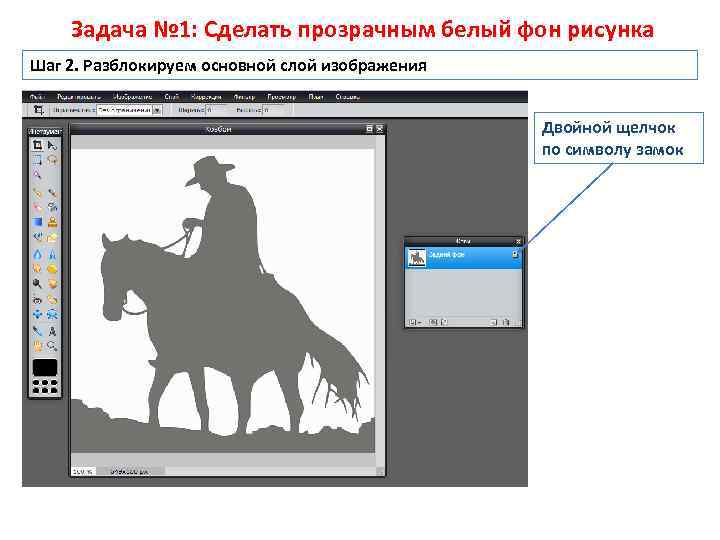Select the Dodge tool
This screenshot has height=540, width=720.
(38, 284)
